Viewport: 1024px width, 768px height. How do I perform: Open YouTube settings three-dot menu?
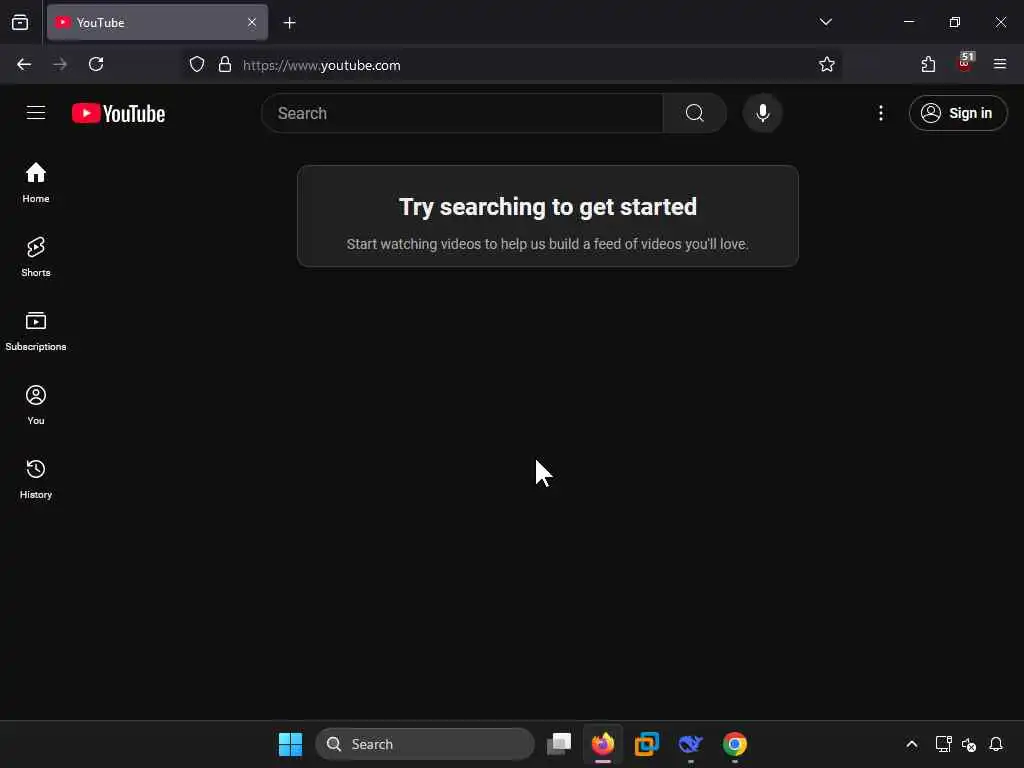[x=881, y=113]
